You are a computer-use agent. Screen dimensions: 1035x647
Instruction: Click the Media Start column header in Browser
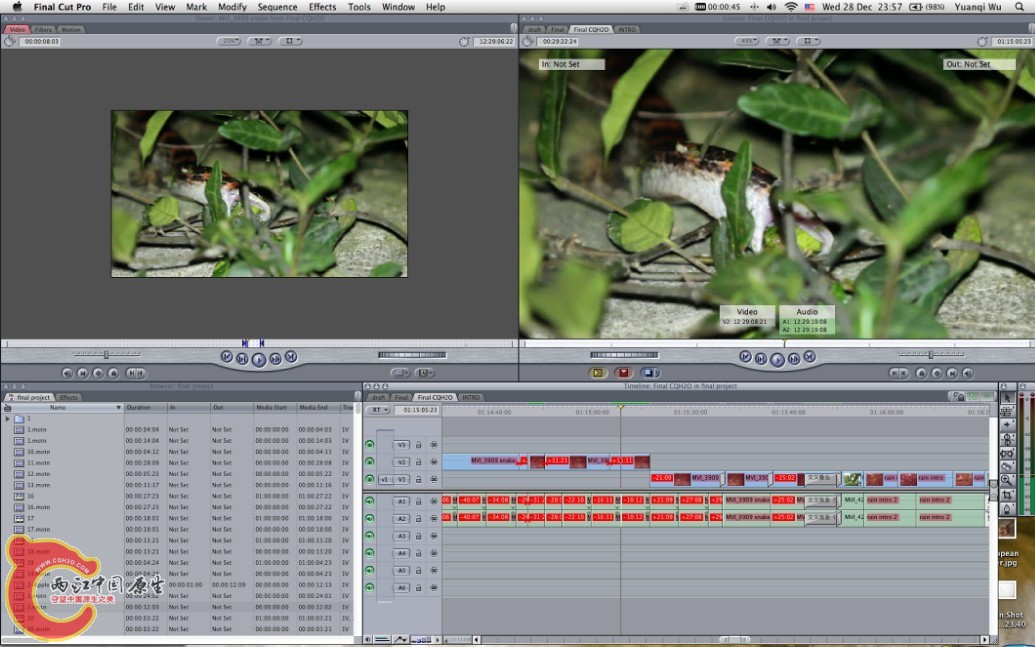[275, 407]
